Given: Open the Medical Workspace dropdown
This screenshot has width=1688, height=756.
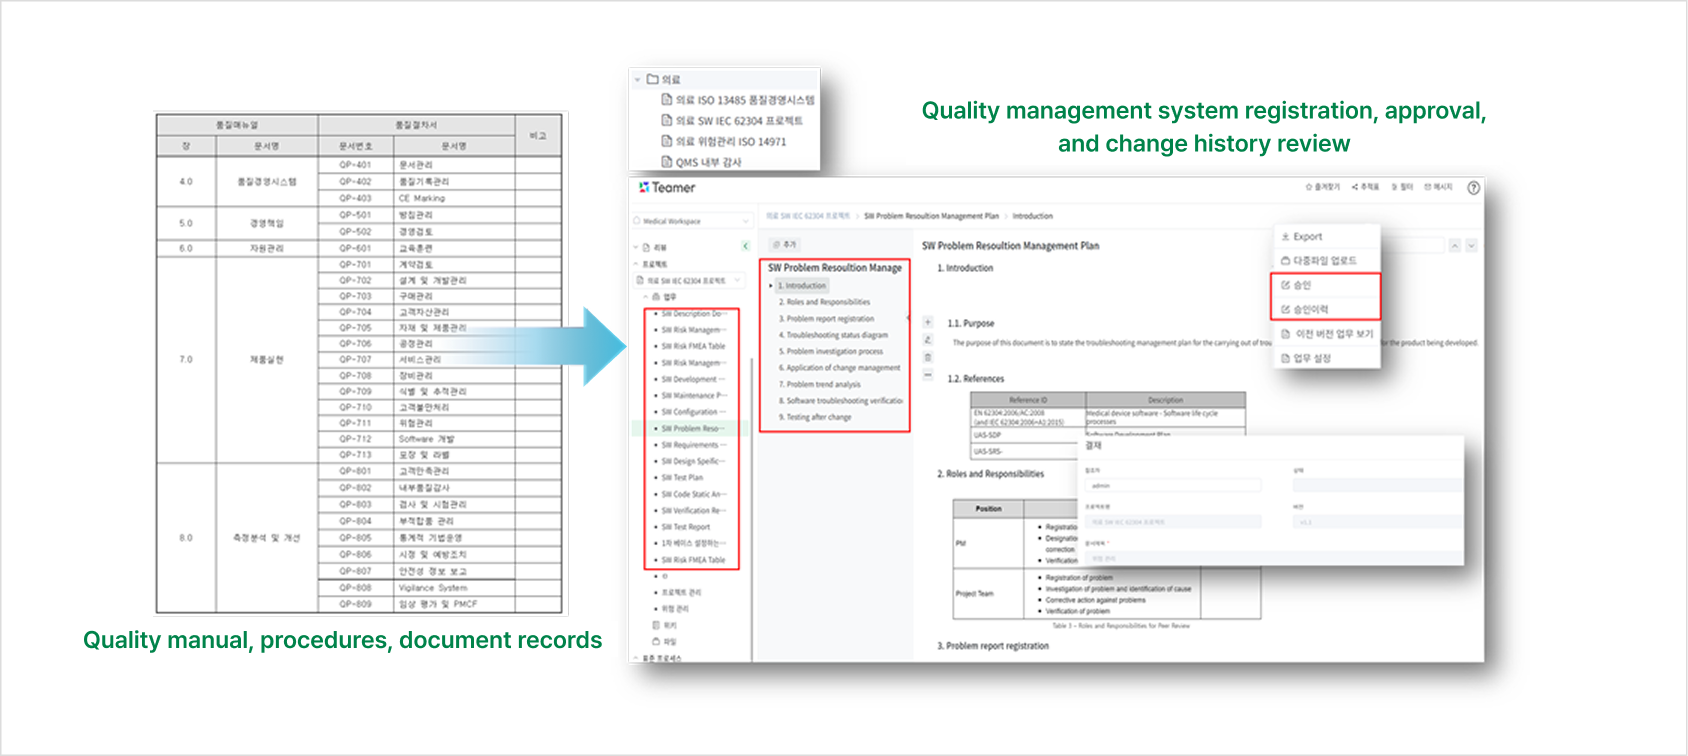Looking at the screenshot, I should pyautogui.click(x=691, y=221).
